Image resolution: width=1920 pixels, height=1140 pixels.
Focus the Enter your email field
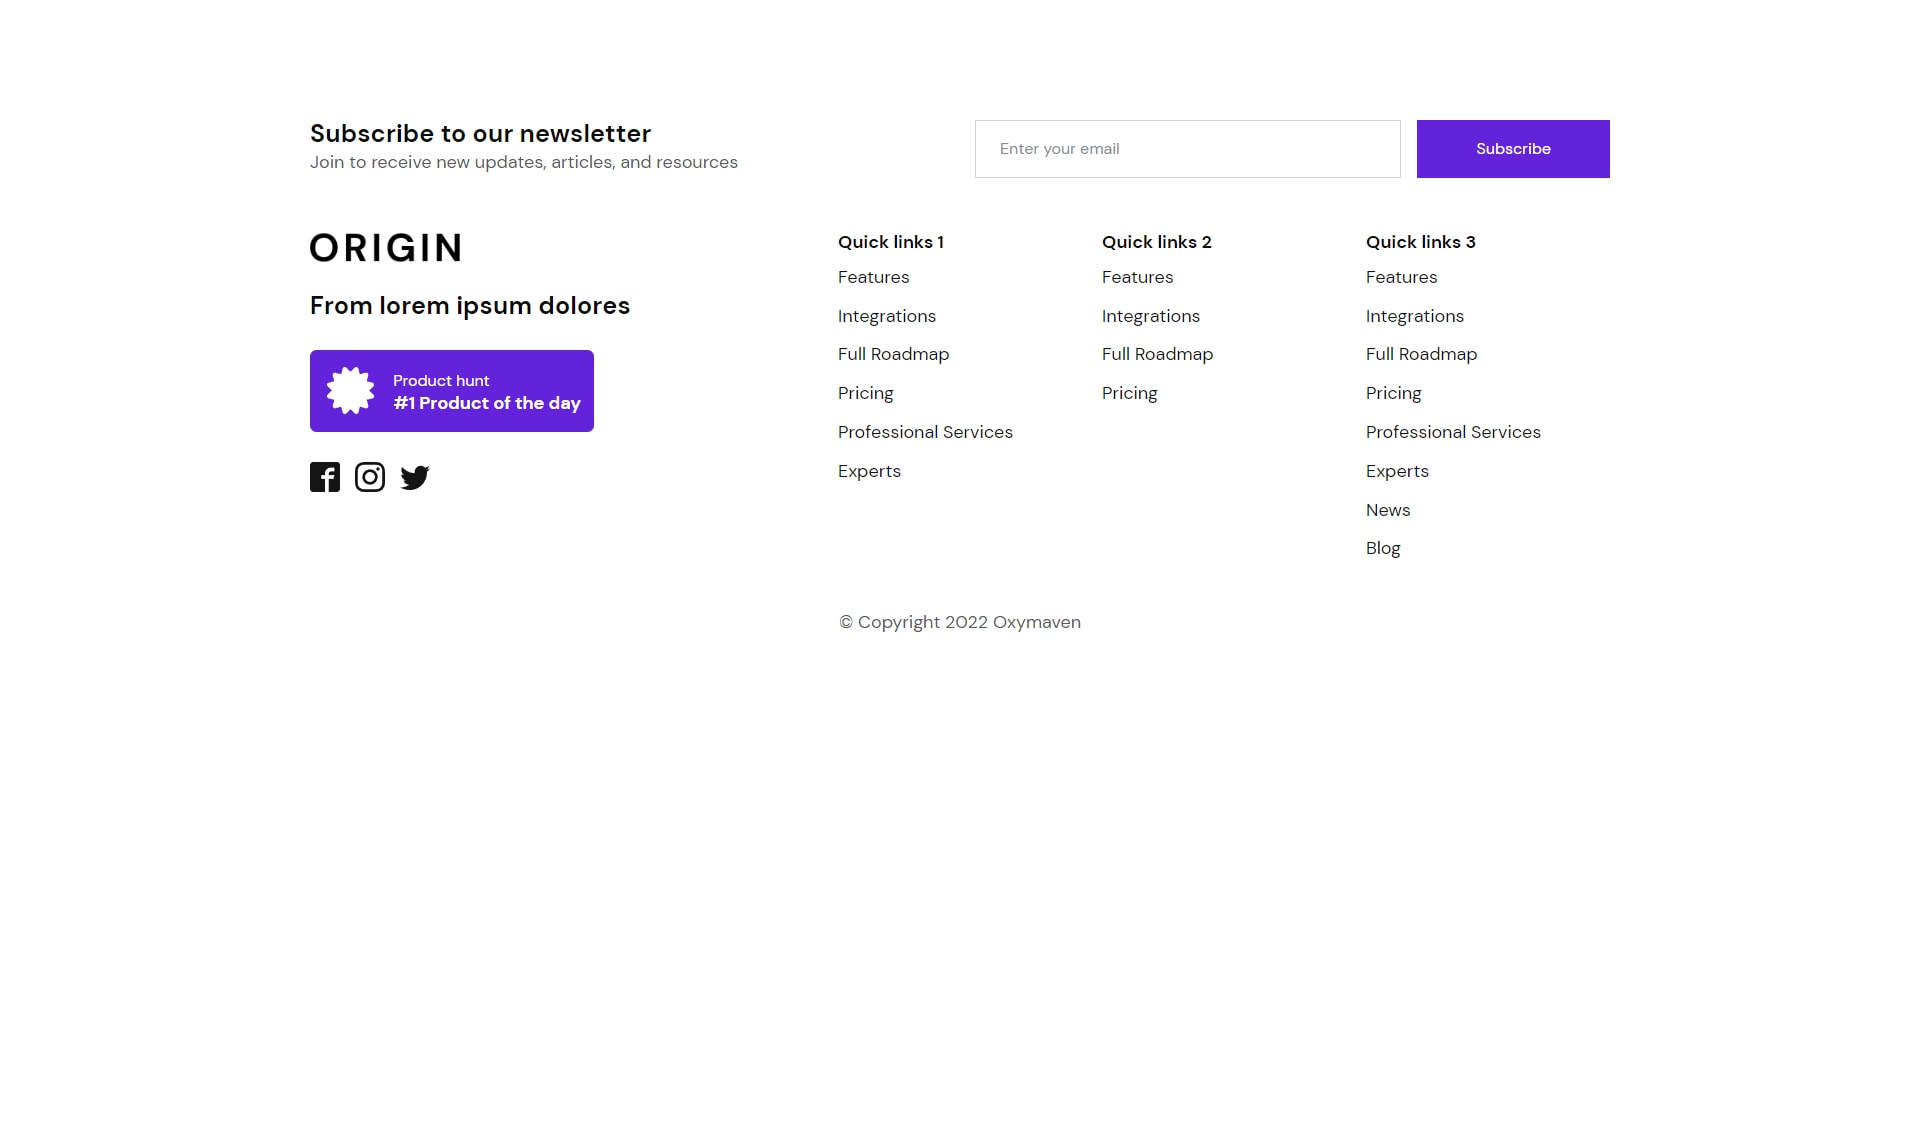coord(1188,149)
